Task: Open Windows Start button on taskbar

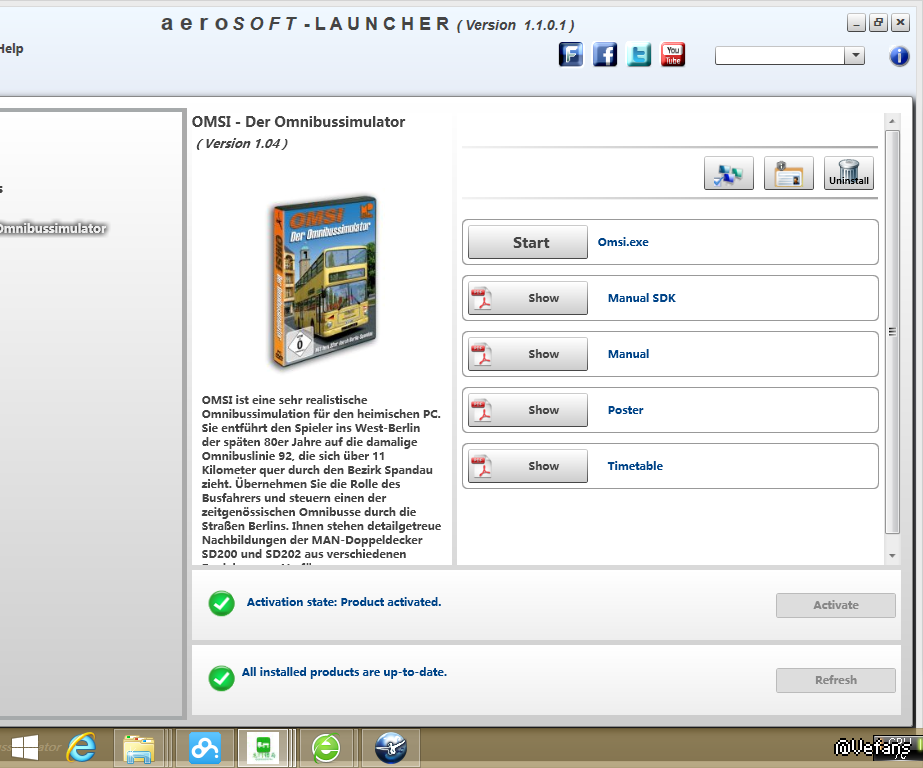Action: click(x=25, y=747)
